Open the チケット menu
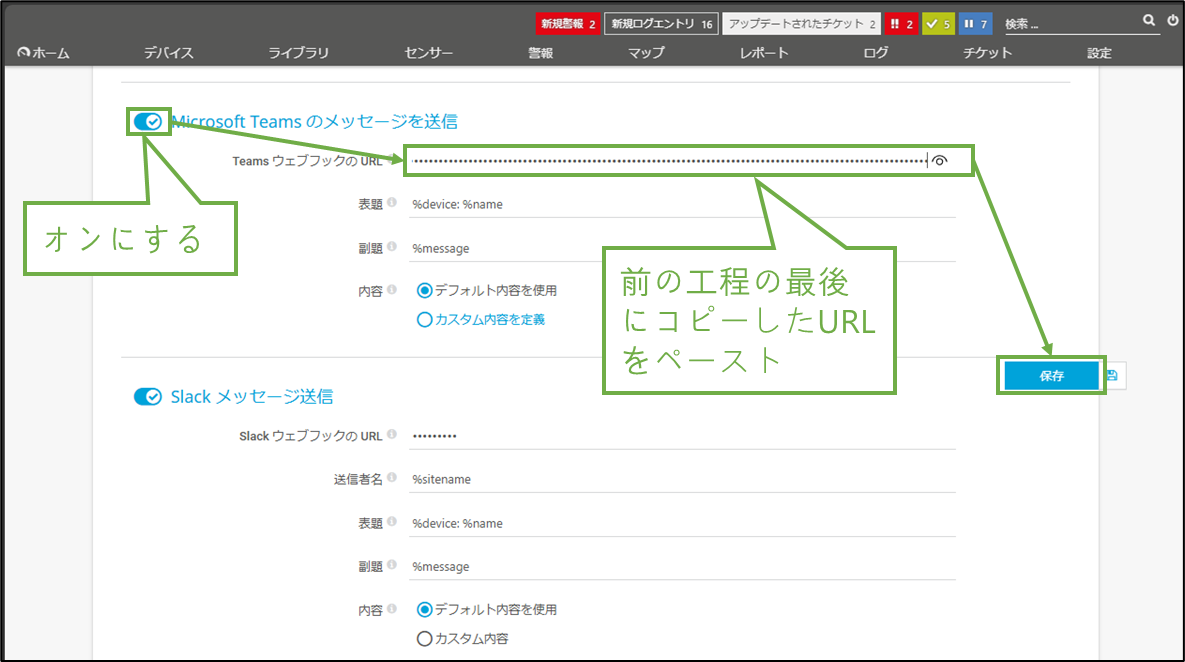The width and height of the screenshot is (1185, 662). click(x=987, y=53)
